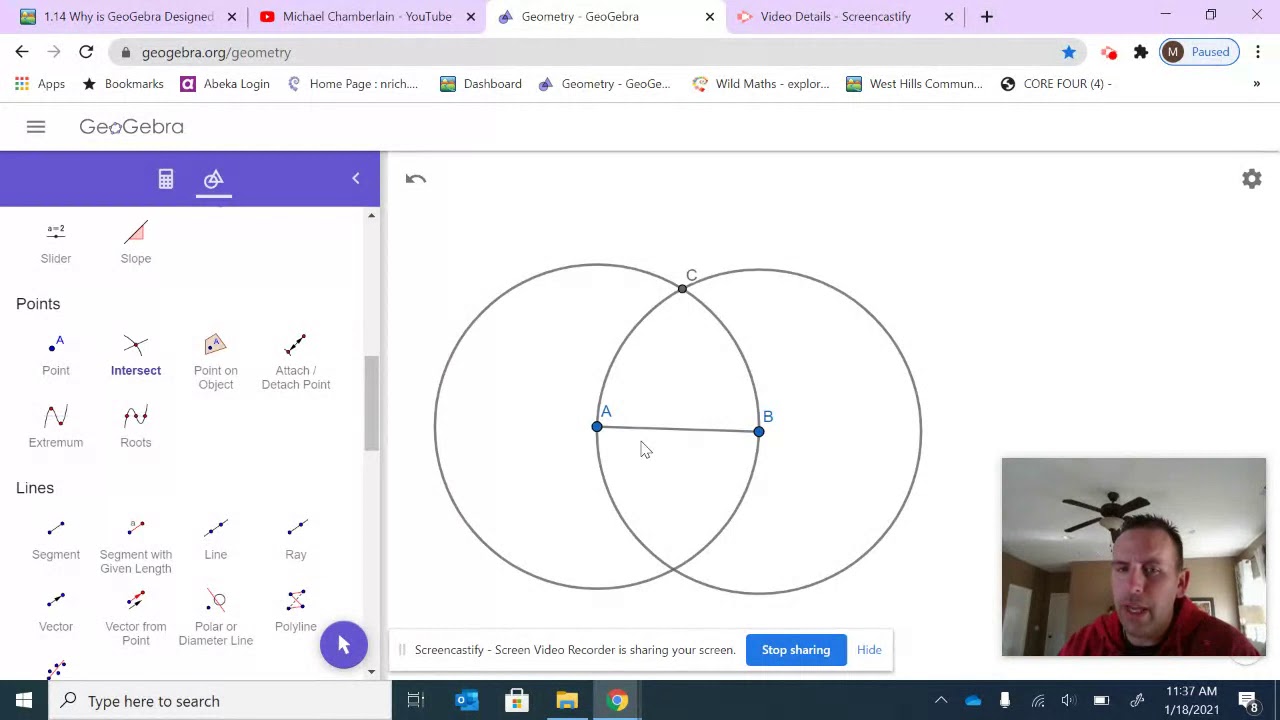Reload the GeoGebra page
Viewport: 1280px width, 720px height.
(86, 52)
